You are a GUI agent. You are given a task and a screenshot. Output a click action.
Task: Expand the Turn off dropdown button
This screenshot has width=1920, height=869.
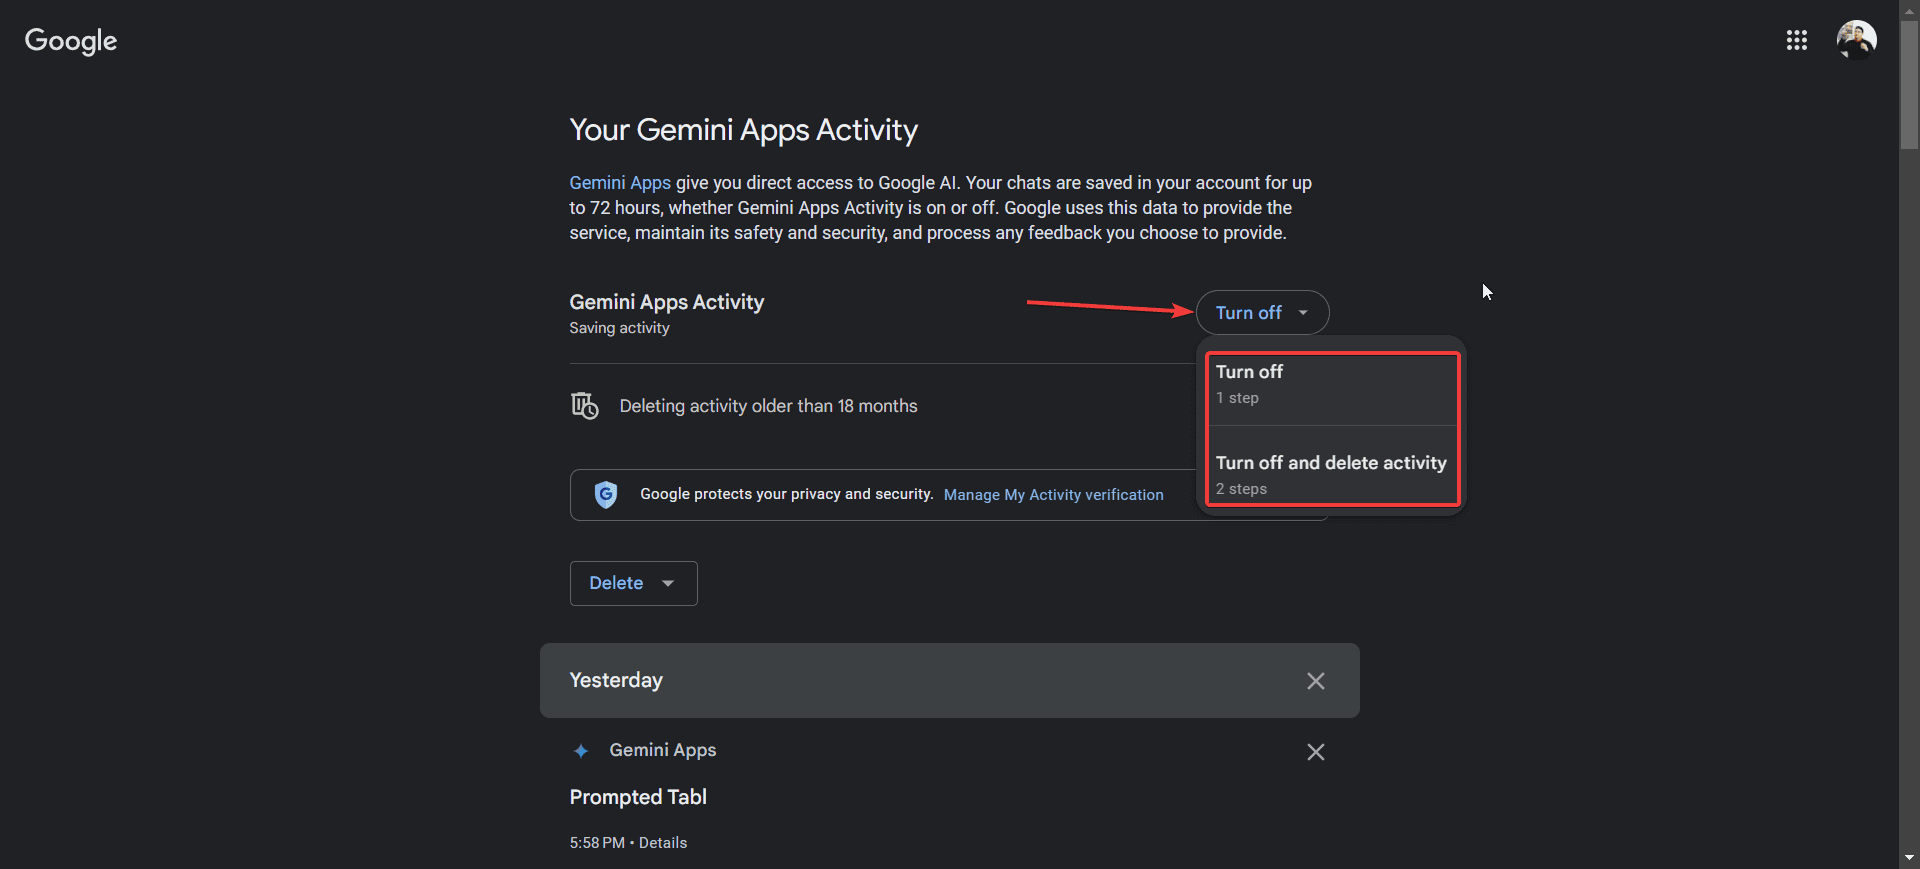[1262, 313]
